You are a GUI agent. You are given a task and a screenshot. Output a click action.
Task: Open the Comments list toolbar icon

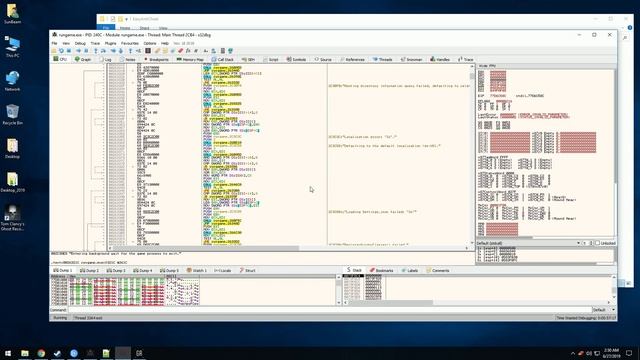click(165, 51)
